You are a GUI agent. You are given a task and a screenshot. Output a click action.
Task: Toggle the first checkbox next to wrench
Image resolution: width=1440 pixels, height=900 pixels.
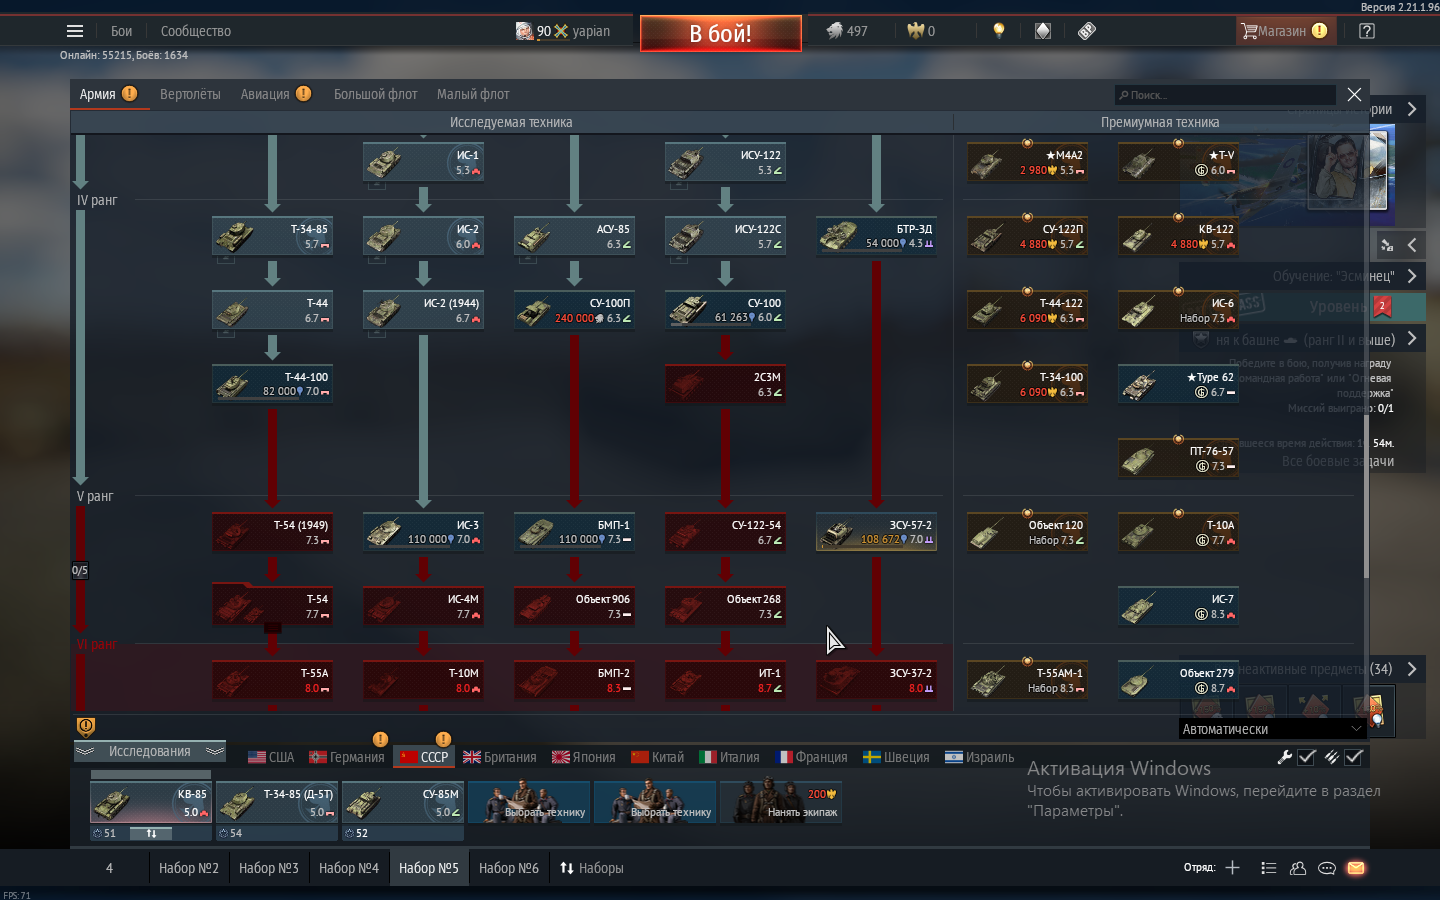coord(1307,757)
